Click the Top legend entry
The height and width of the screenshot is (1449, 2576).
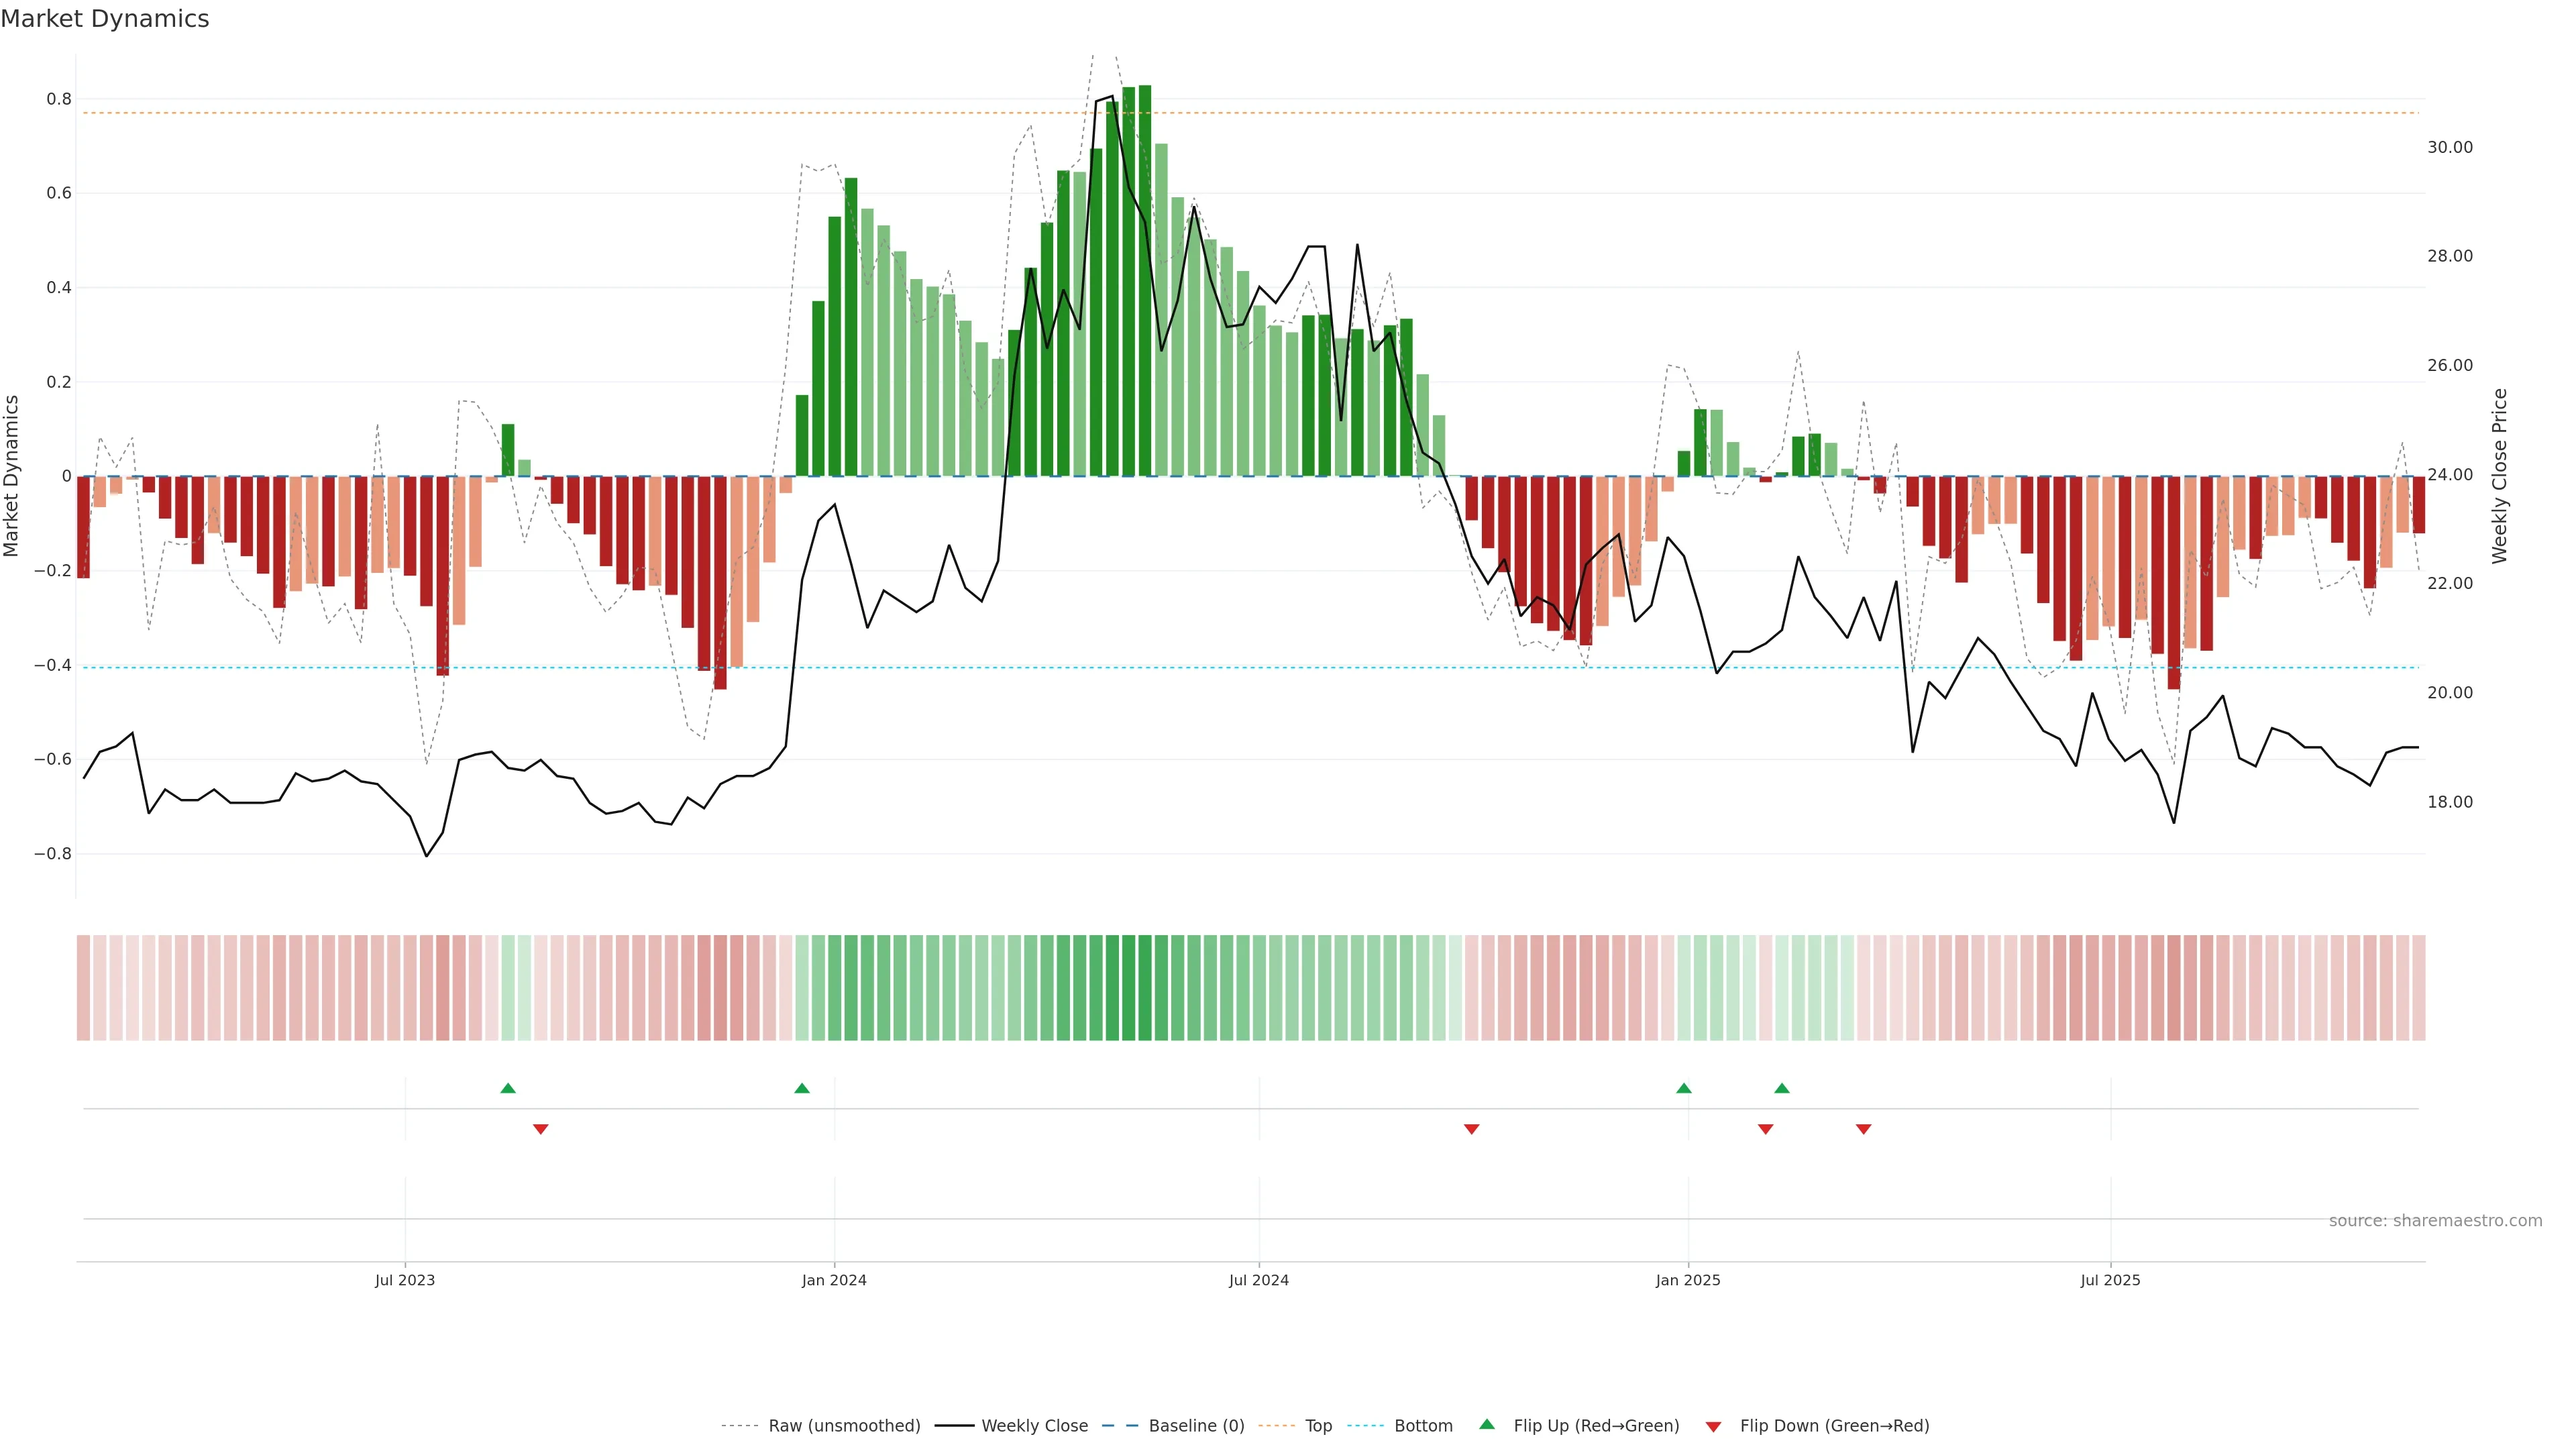(1318, 1425)
